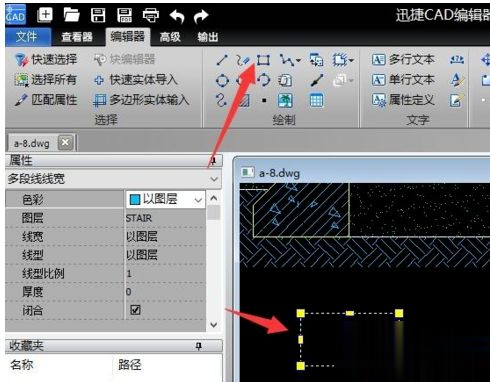
Task: Click the top-right yellow grip of selected rectangle
Action: [399, 313]
